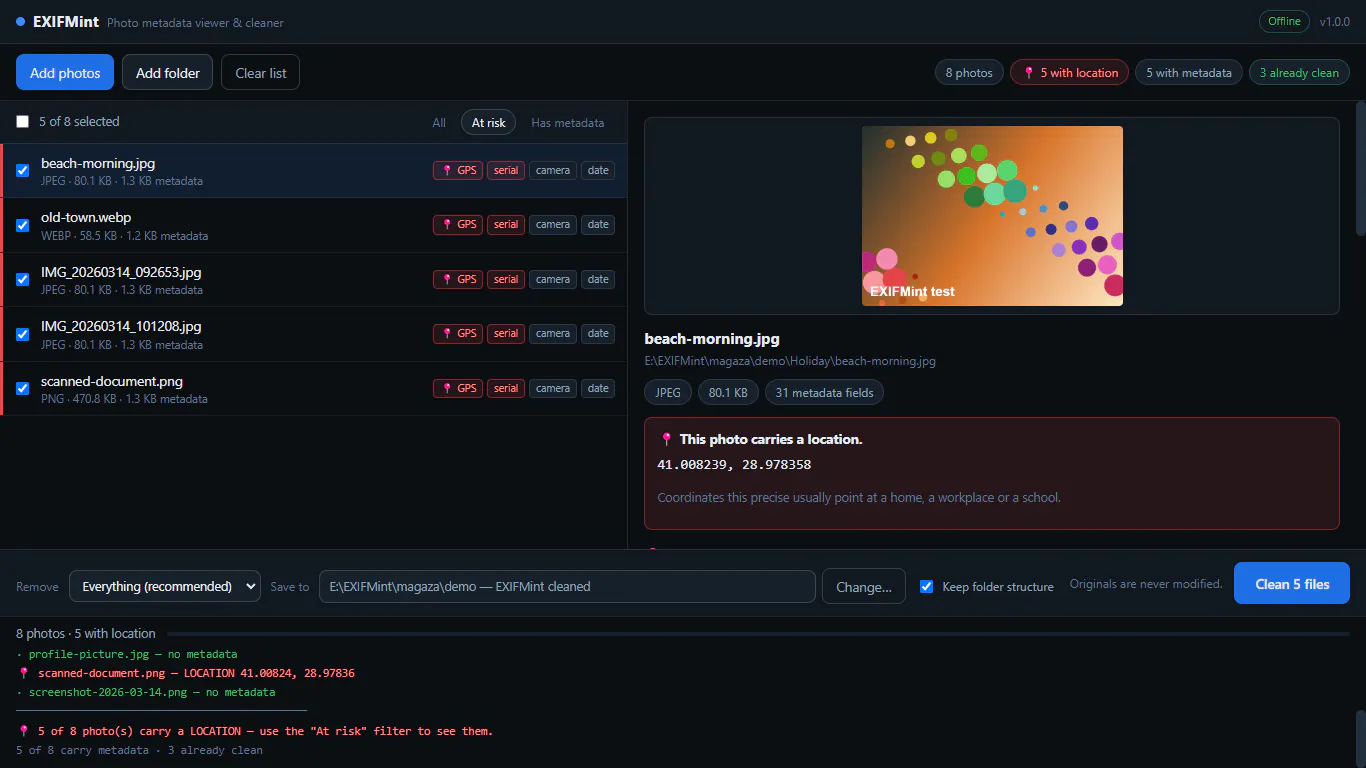Click the Offline status badge

click(x=1284, y=21)
